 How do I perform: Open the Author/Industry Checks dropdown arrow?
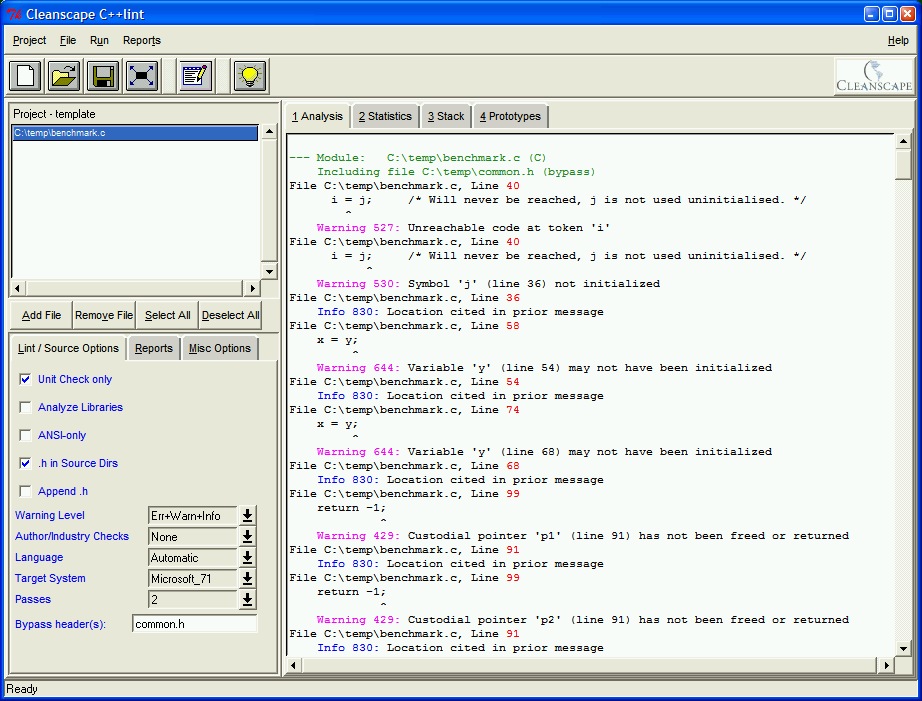pyautogui.click(x=248, y=536)
